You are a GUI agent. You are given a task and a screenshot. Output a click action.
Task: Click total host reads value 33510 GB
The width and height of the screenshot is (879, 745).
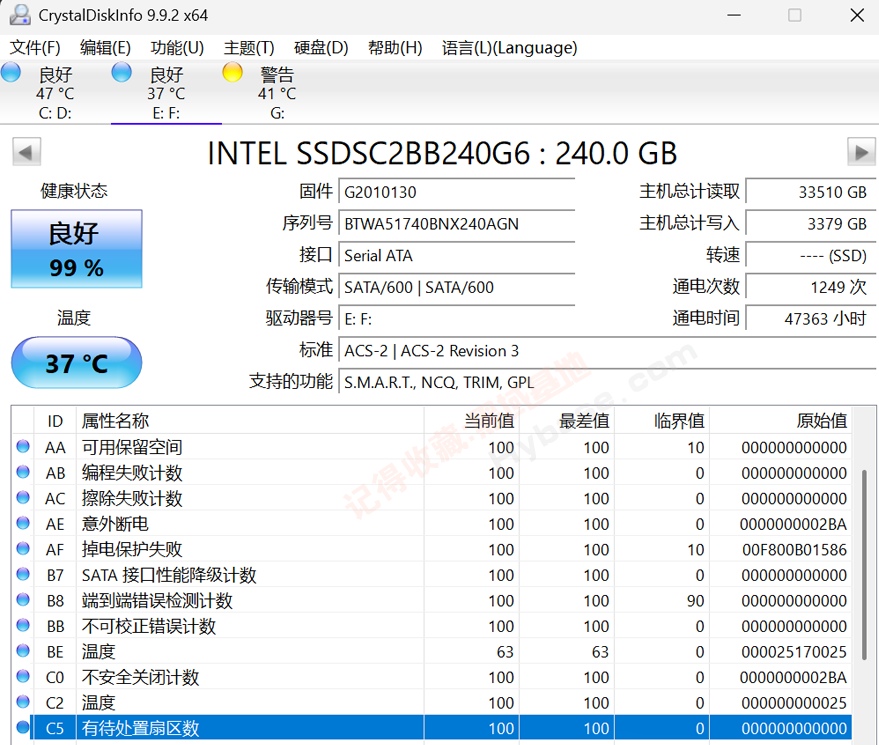pos(811,192)
